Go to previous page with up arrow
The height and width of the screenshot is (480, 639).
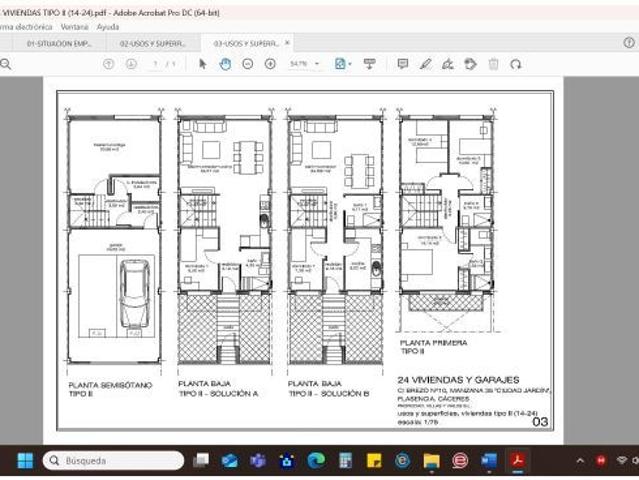pyautogui.click(x=108, y=64)
